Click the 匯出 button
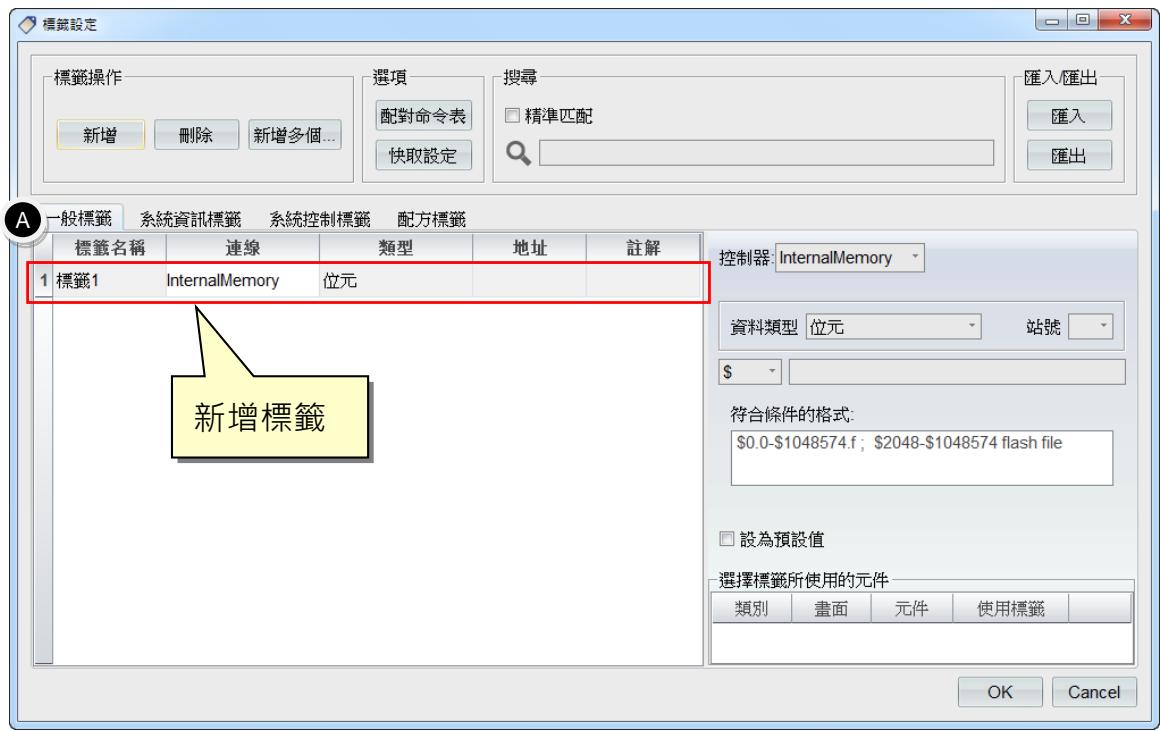The image size is (1162, 731). coord(1069,156)
